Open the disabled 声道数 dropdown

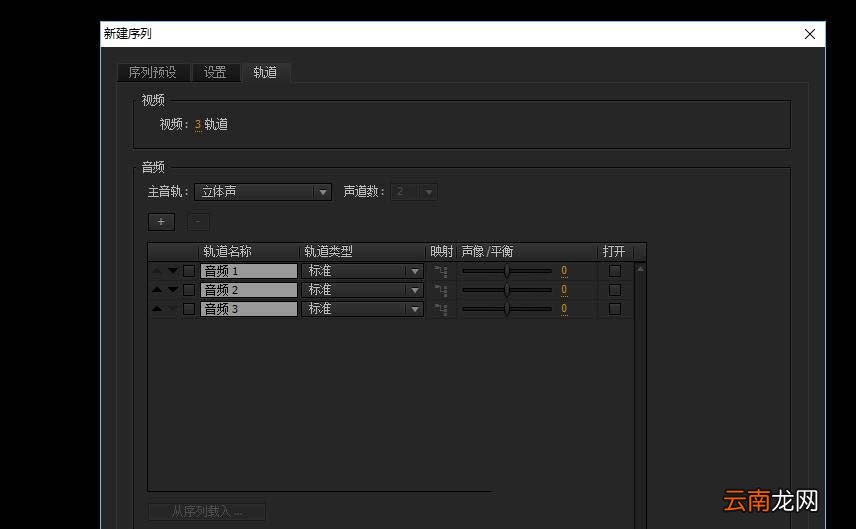coord(413,192)
